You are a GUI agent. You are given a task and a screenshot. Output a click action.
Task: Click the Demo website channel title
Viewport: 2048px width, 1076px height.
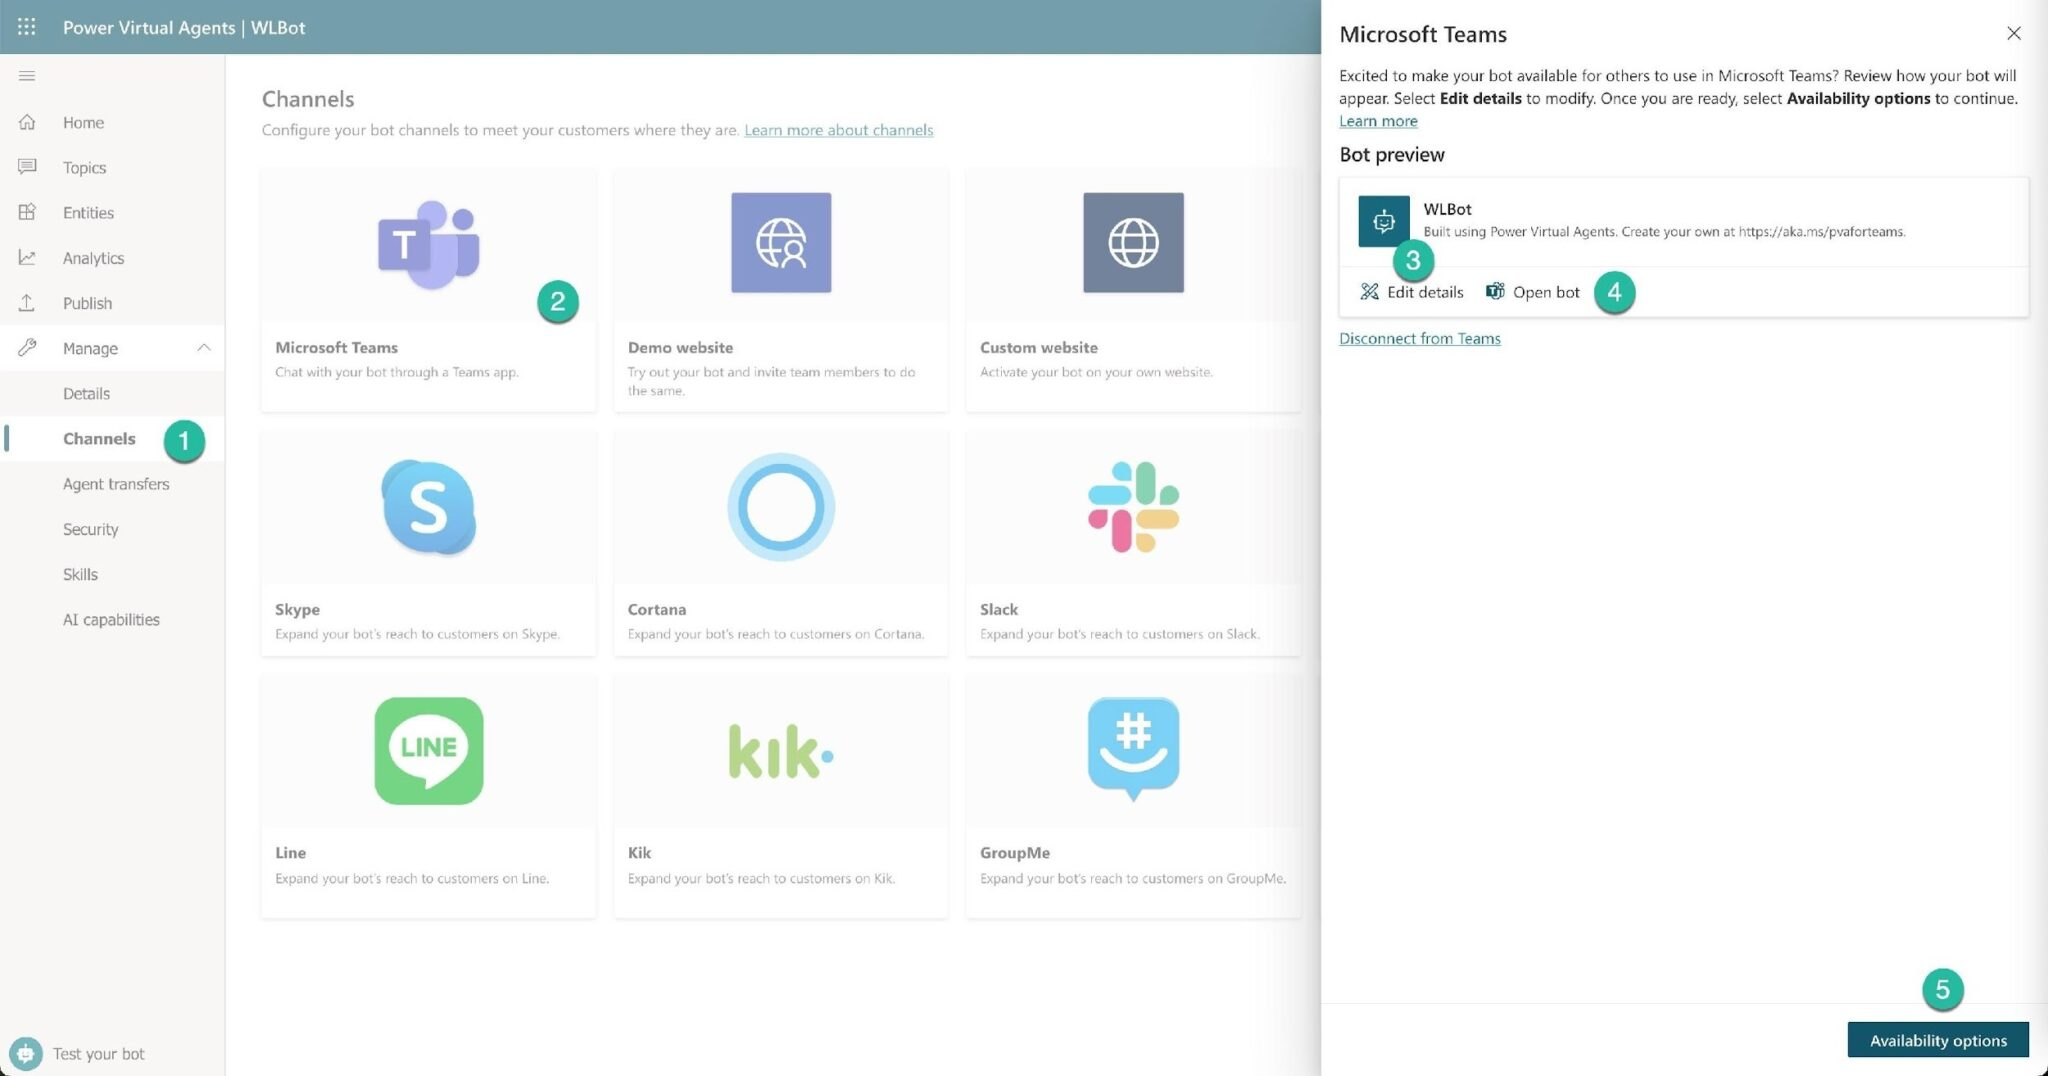pyautogui.click(x=680, y=347)
